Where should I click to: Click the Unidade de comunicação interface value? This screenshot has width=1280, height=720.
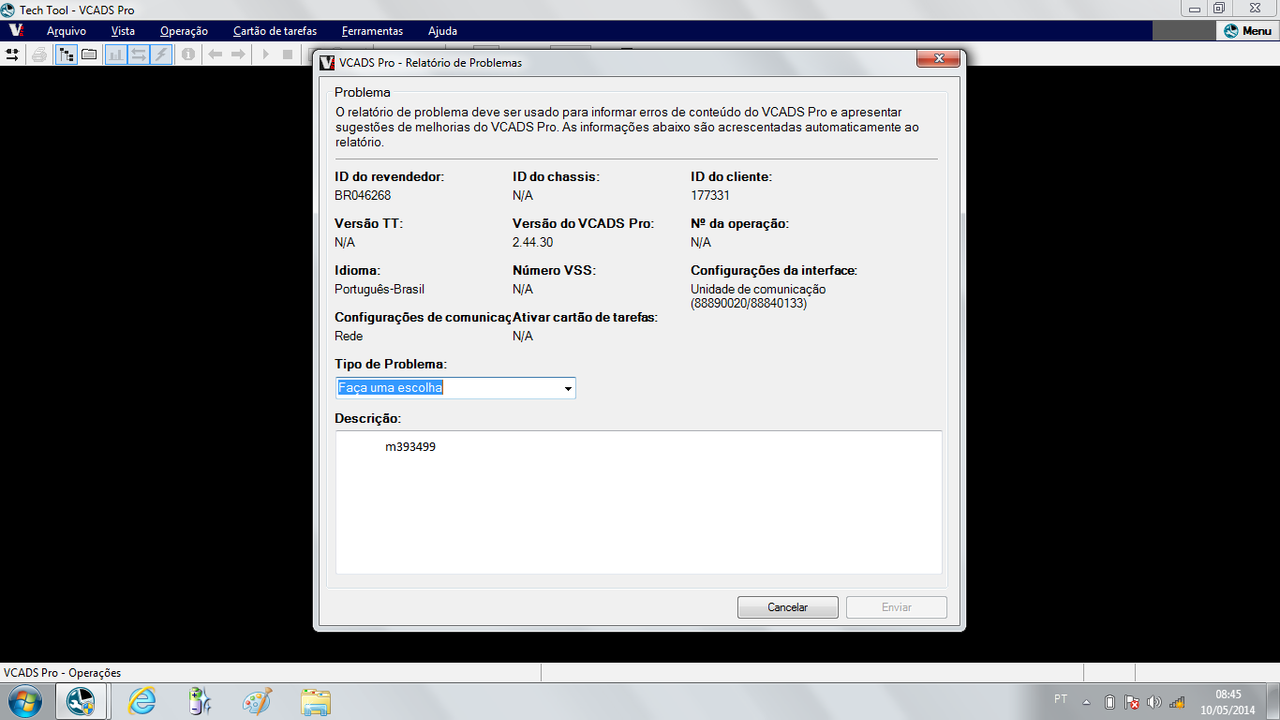pos(758,296)
